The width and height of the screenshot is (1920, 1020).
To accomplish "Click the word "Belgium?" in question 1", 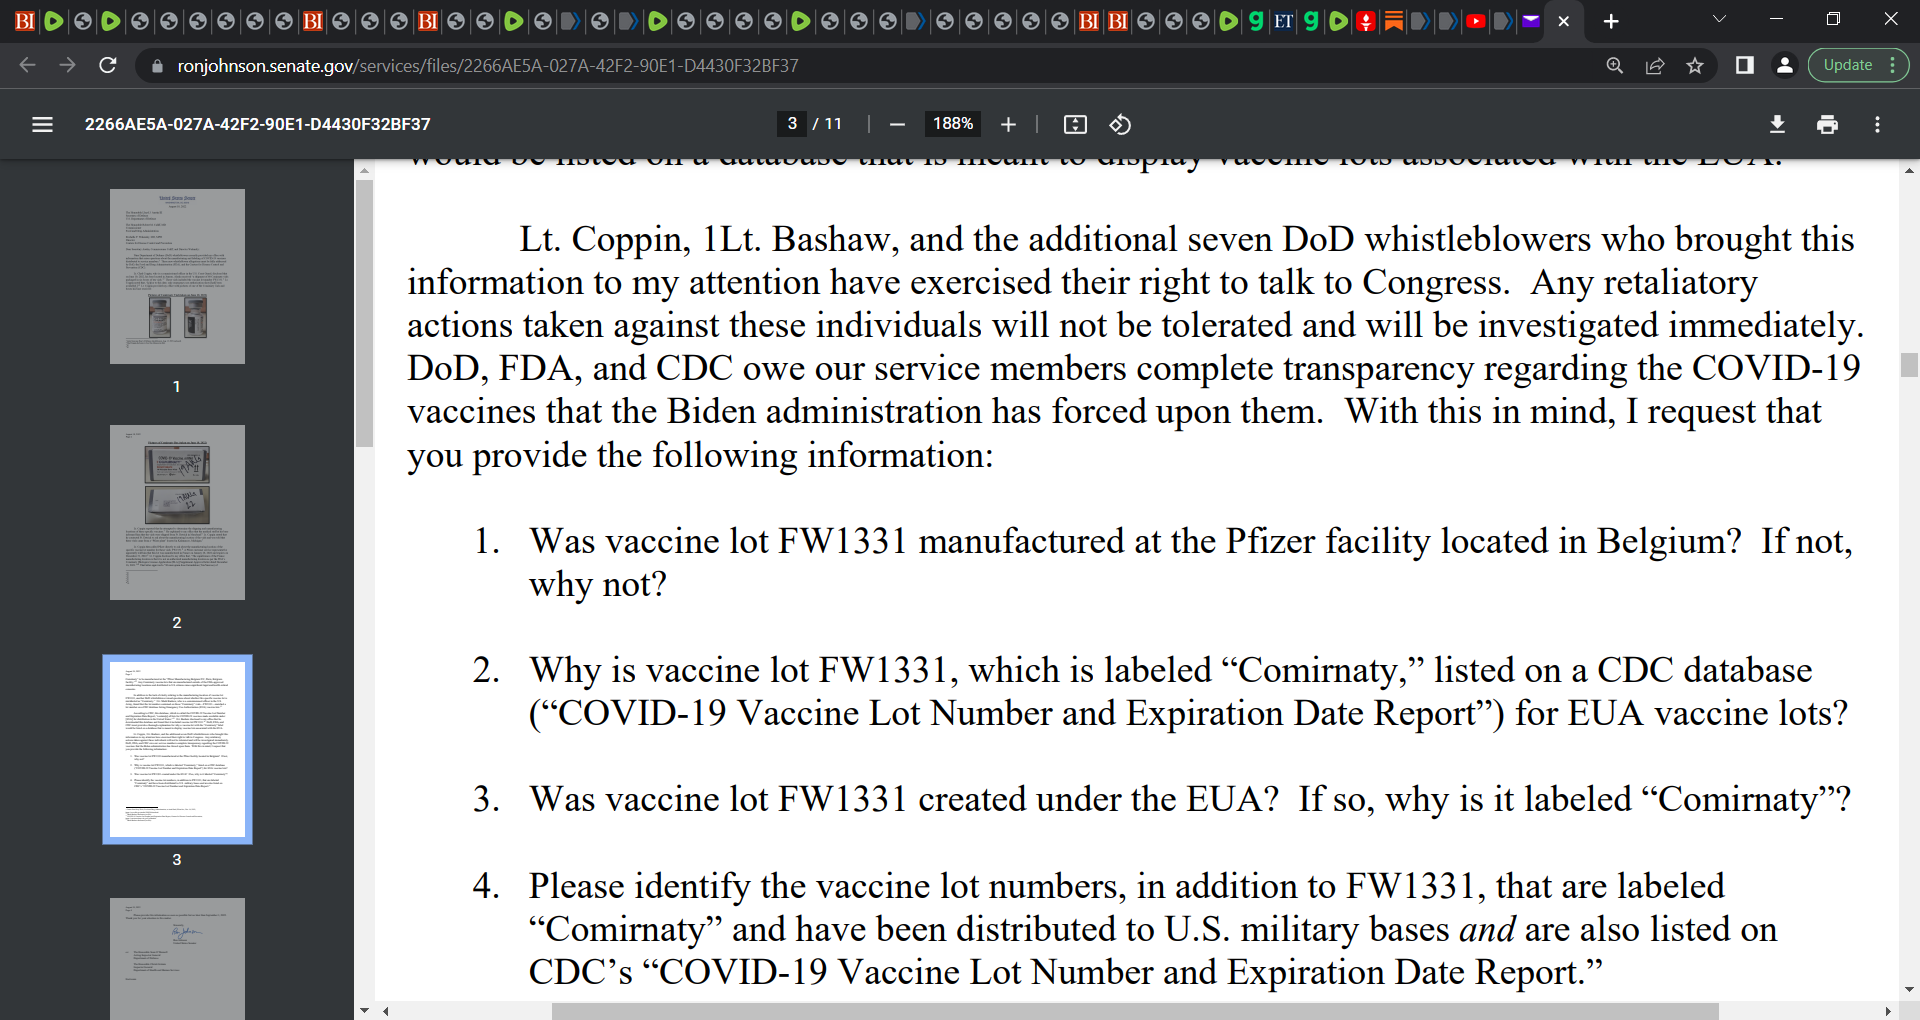I will 1669,541.
